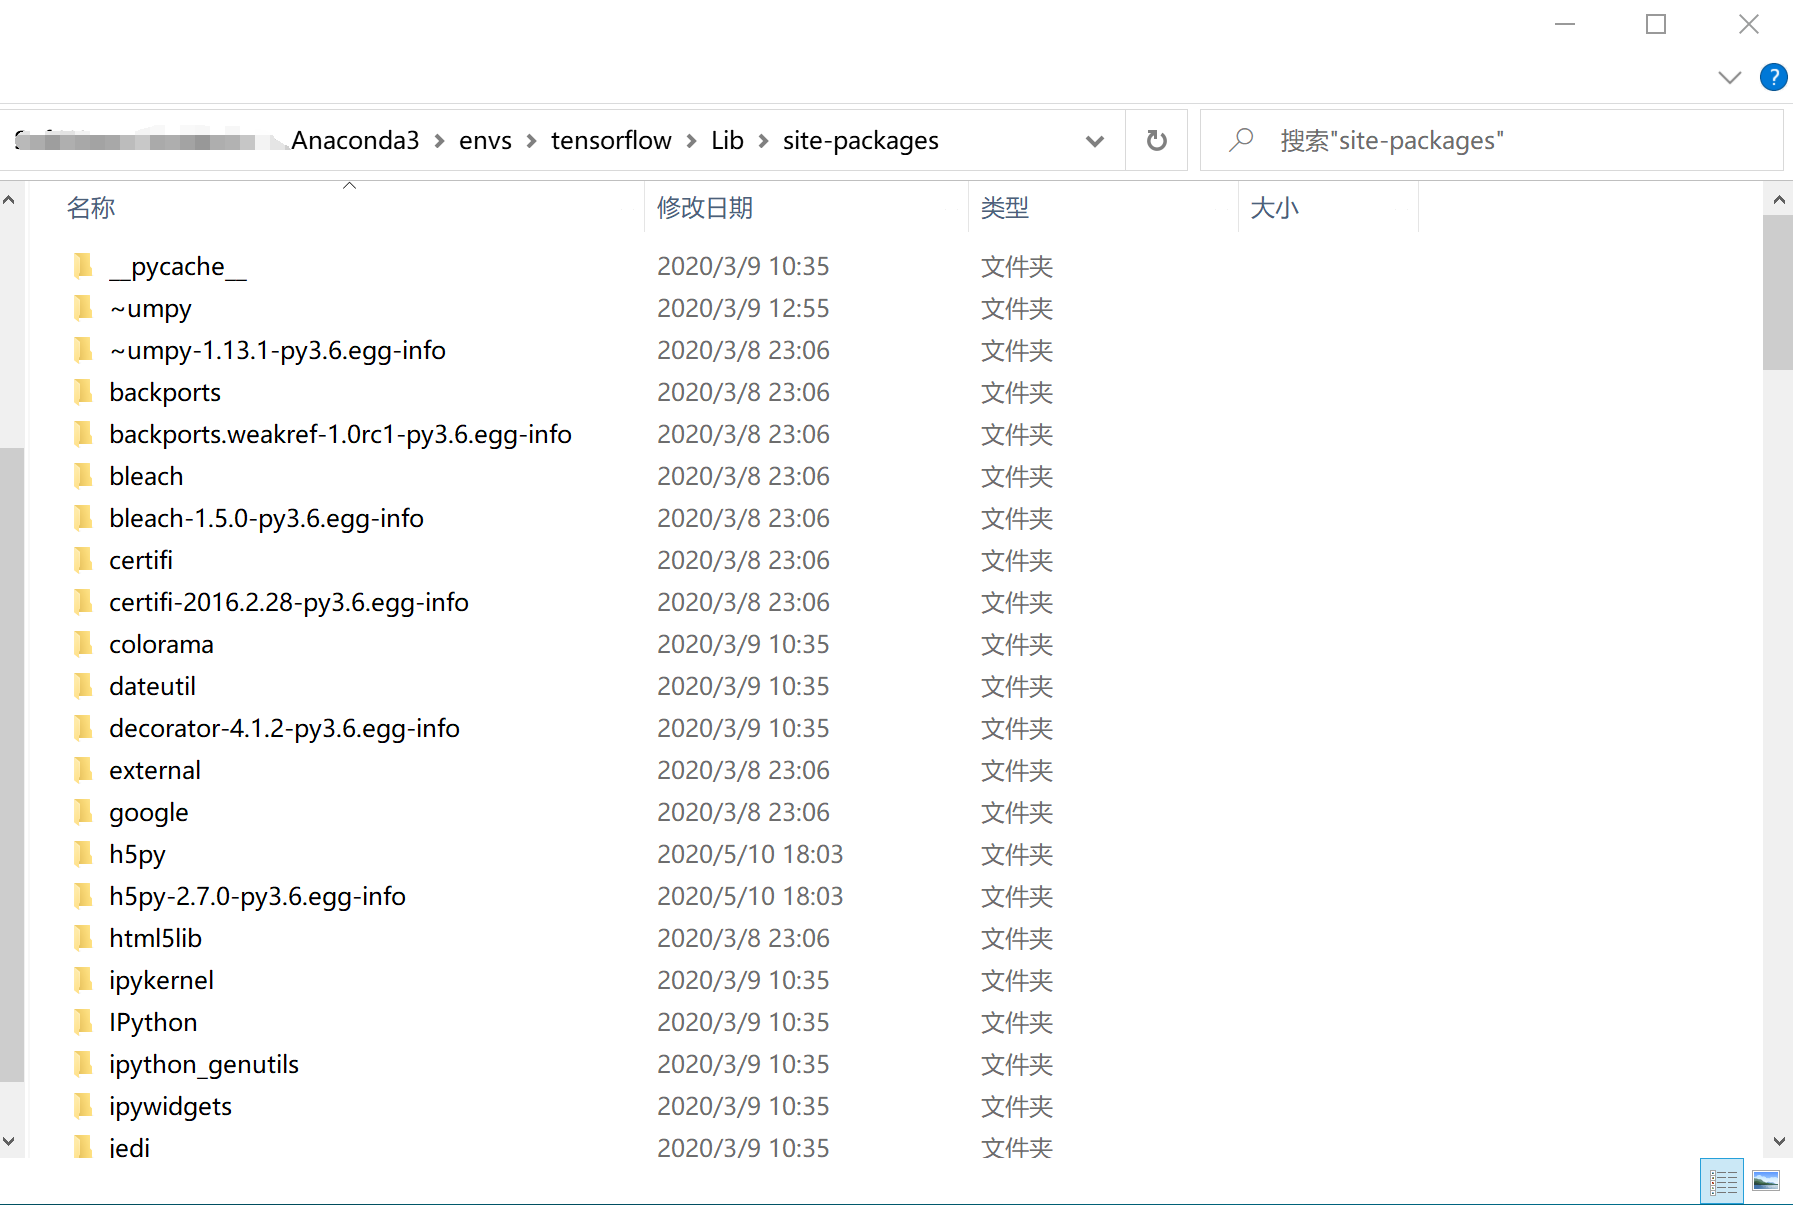Expand the chevron after Lib breadcrumb
The width and height of the screenshot is (1793, 1205).
click(x=763, y=141)
